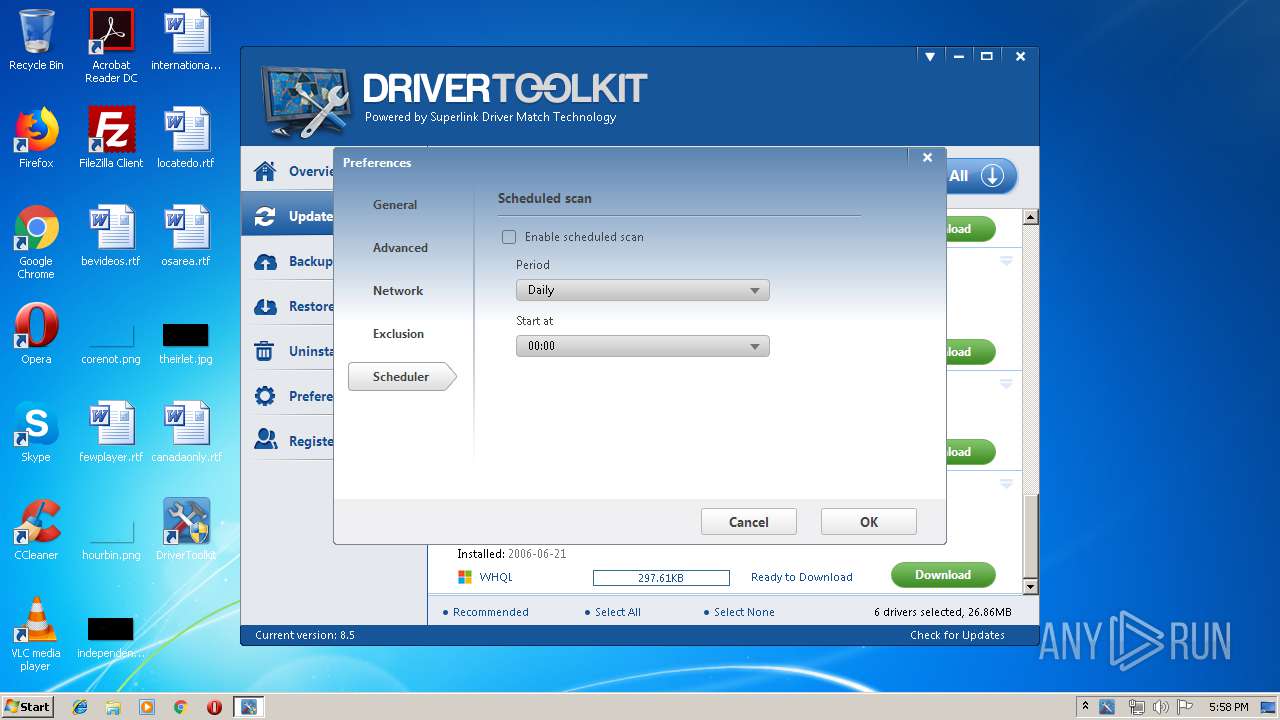
Task: Open Google Chrome desktop icon
Action: point(36,242)
